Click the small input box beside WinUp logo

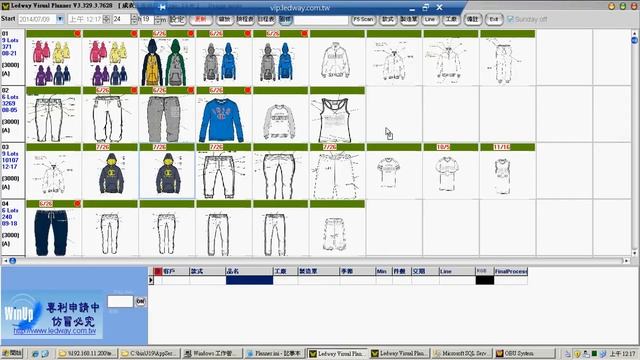pyautogui.click(x=120, y=301)
